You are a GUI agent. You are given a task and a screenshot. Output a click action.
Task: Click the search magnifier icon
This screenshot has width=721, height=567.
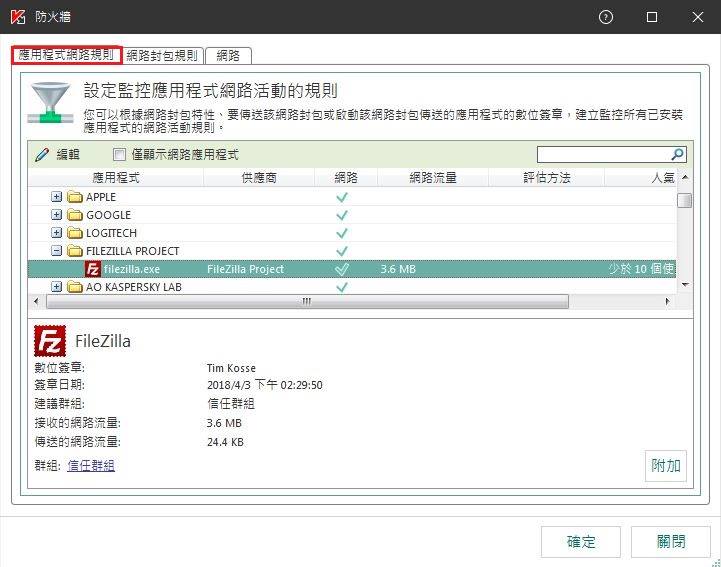tap(678, 155)
